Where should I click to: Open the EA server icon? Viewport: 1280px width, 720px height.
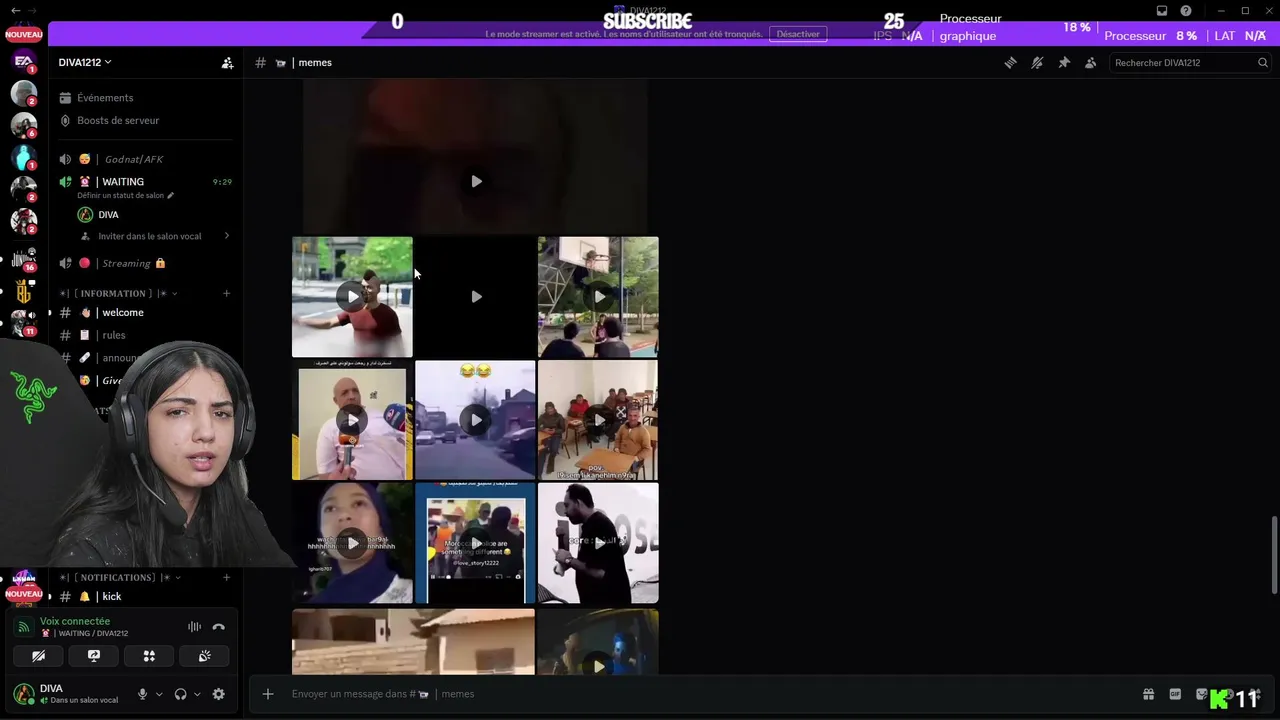coord(24,62)
